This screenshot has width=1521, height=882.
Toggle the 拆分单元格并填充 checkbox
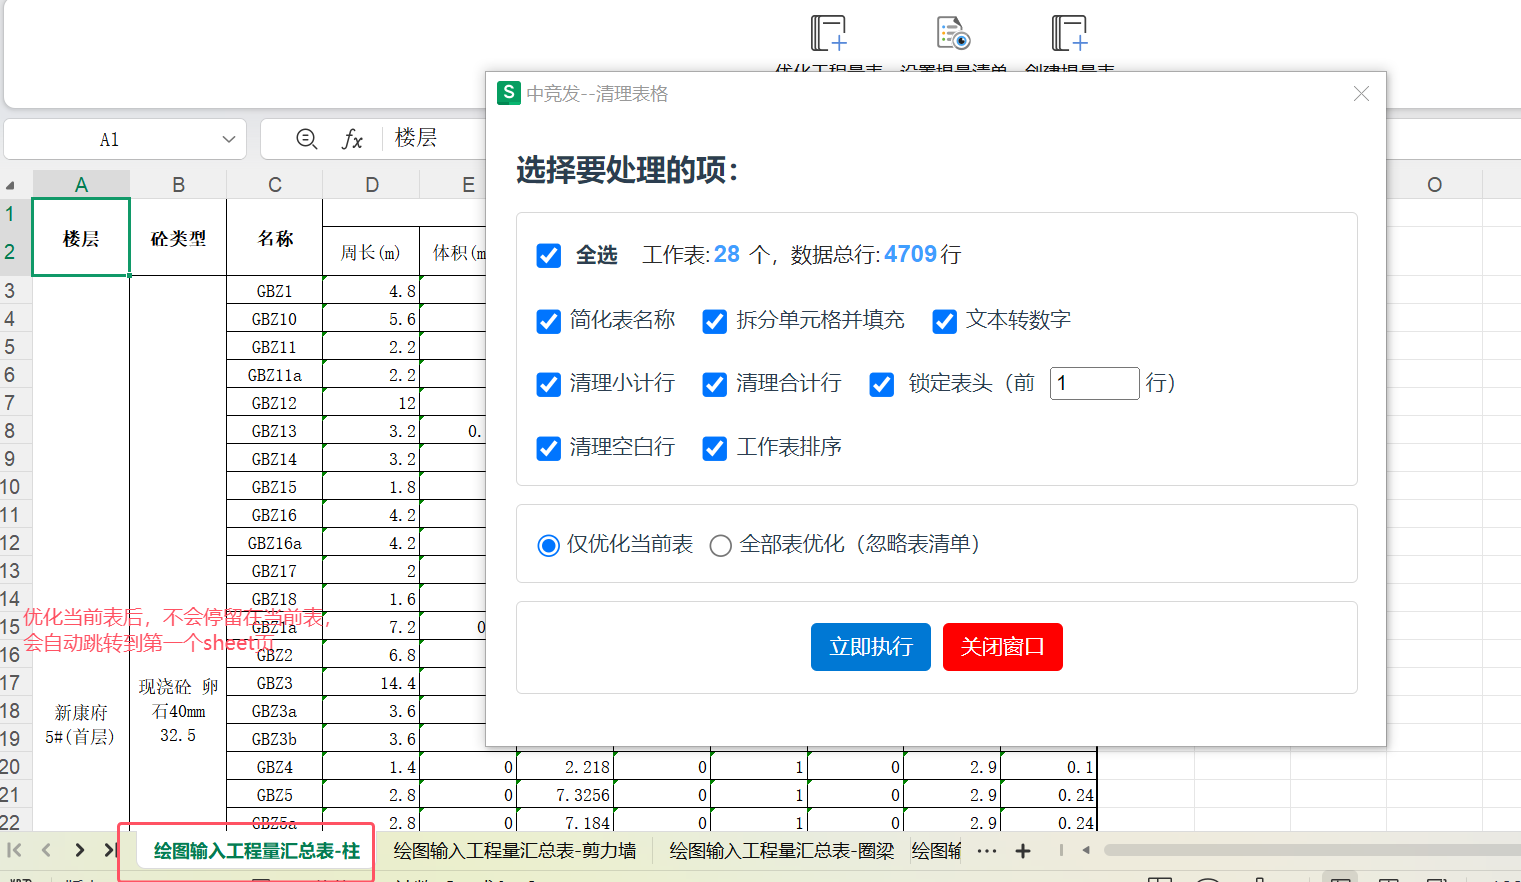(x=715, y=321)
